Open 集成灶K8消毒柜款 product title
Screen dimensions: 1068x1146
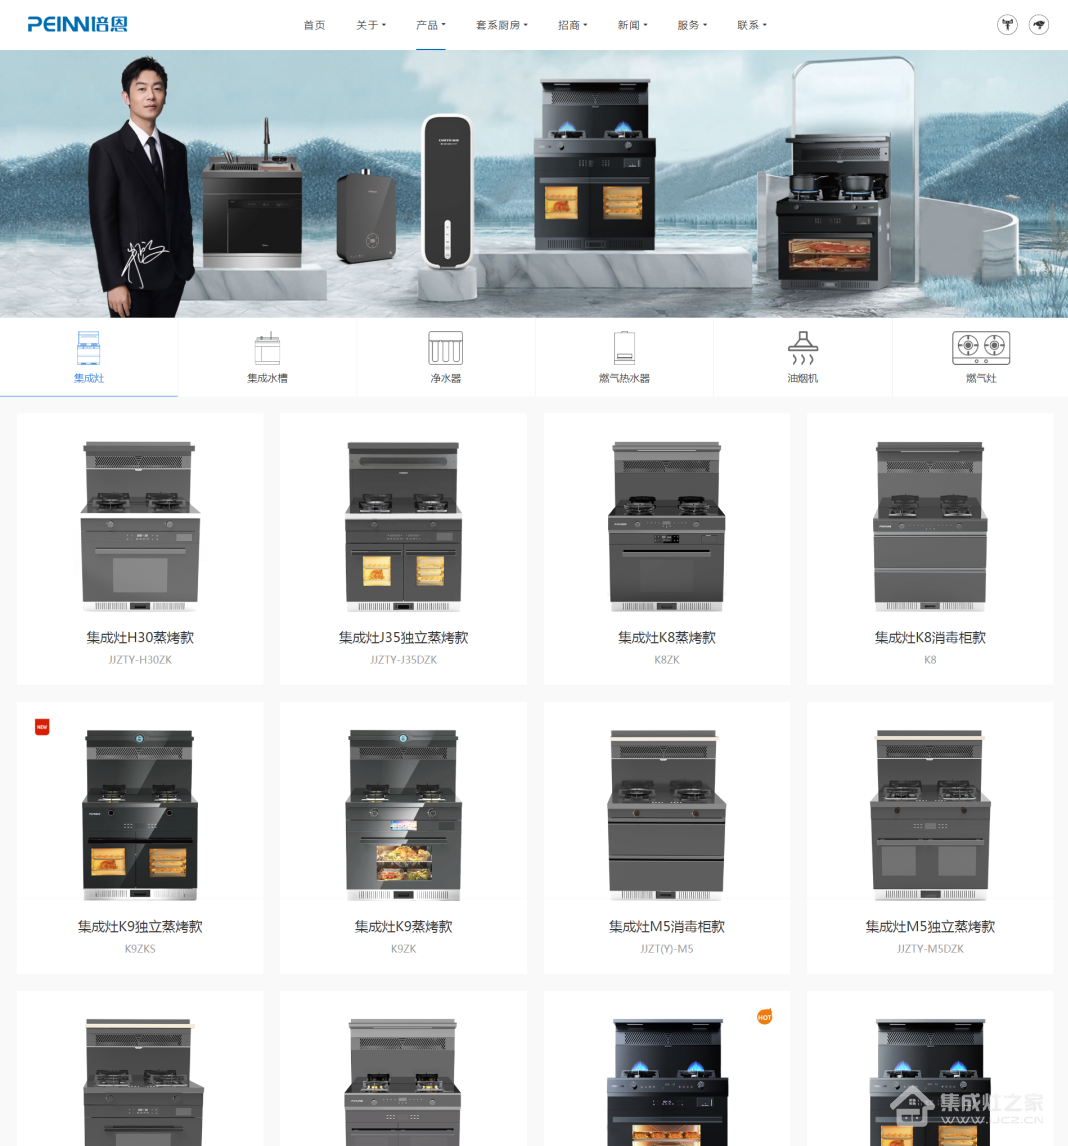pos(930,637)
